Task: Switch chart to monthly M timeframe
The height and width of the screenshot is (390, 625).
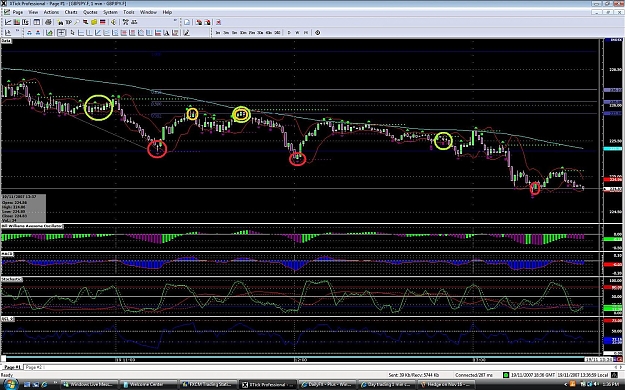Action: (x=306, y=33)
